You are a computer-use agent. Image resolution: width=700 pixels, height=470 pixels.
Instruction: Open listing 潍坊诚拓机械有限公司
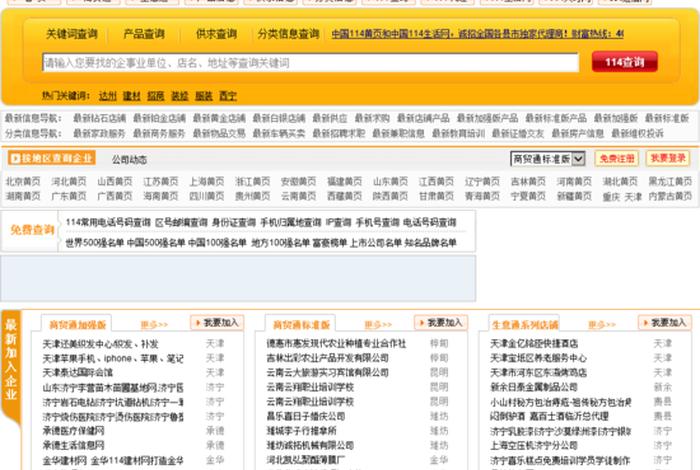[310, 445]
